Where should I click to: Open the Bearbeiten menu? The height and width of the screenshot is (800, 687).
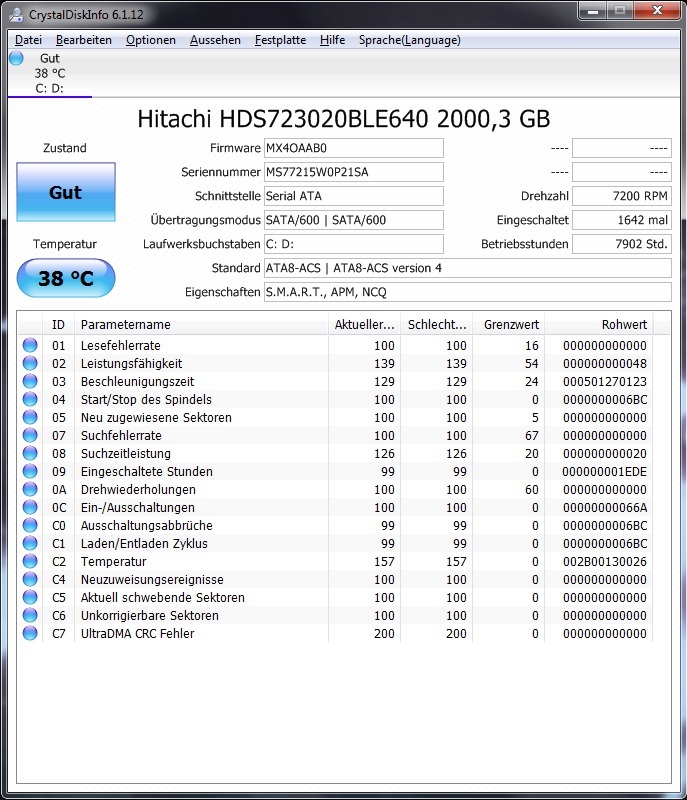tap(84, 40)
